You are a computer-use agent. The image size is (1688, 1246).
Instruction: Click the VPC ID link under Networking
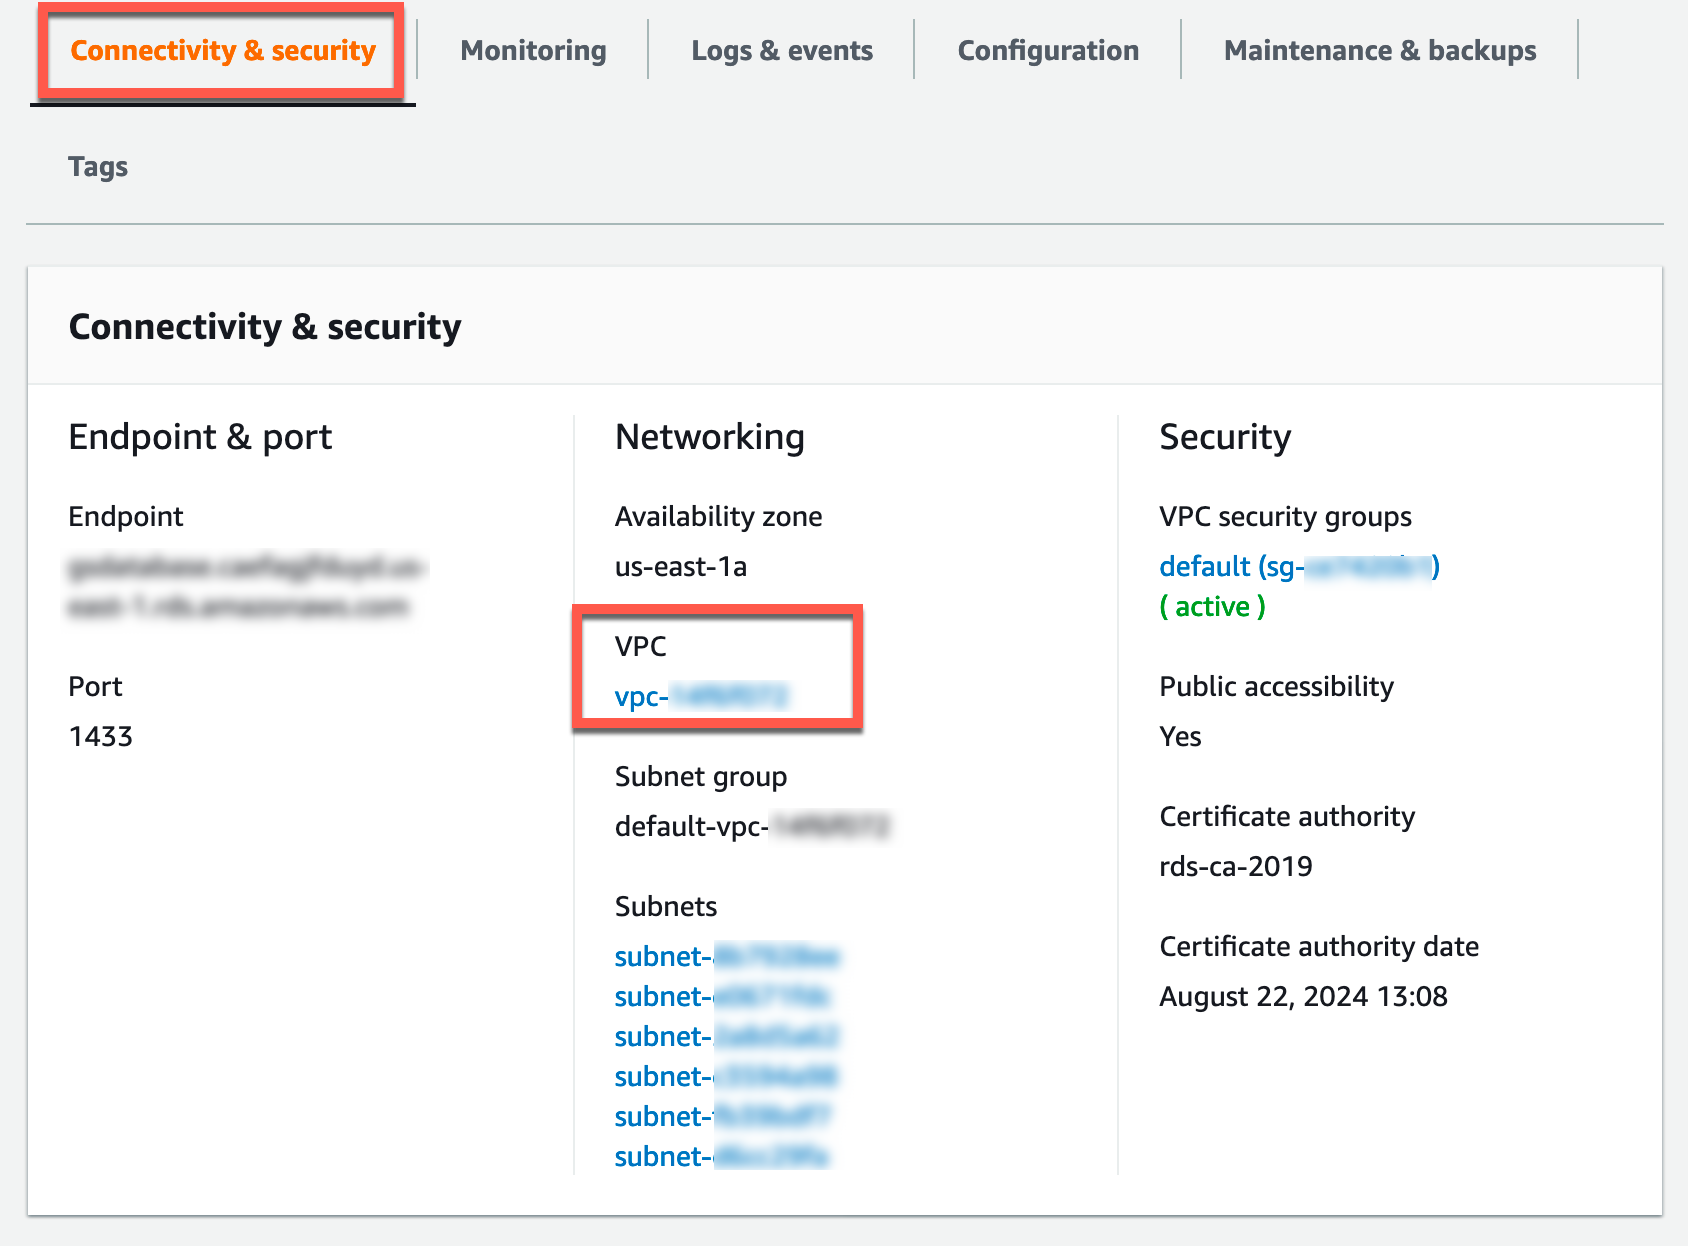[701, 697]
